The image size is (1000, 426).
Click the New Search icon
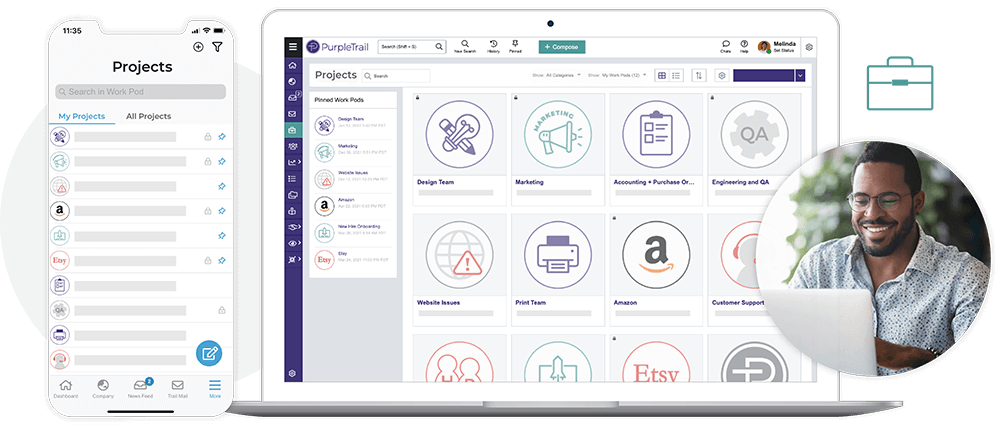pos(466,47)
